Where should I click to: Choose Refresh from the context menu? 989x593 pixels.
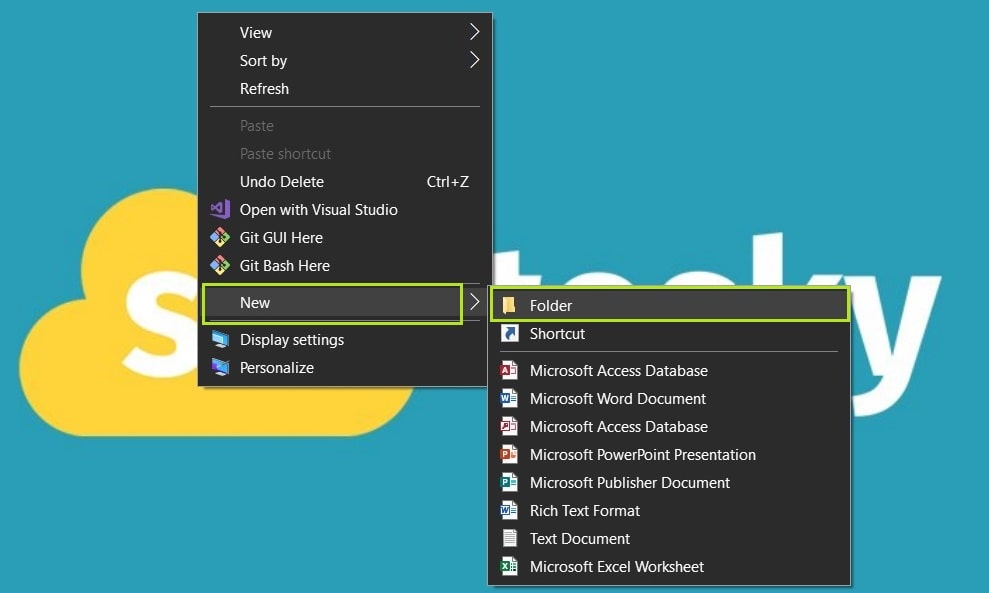(x=345, y=88)
